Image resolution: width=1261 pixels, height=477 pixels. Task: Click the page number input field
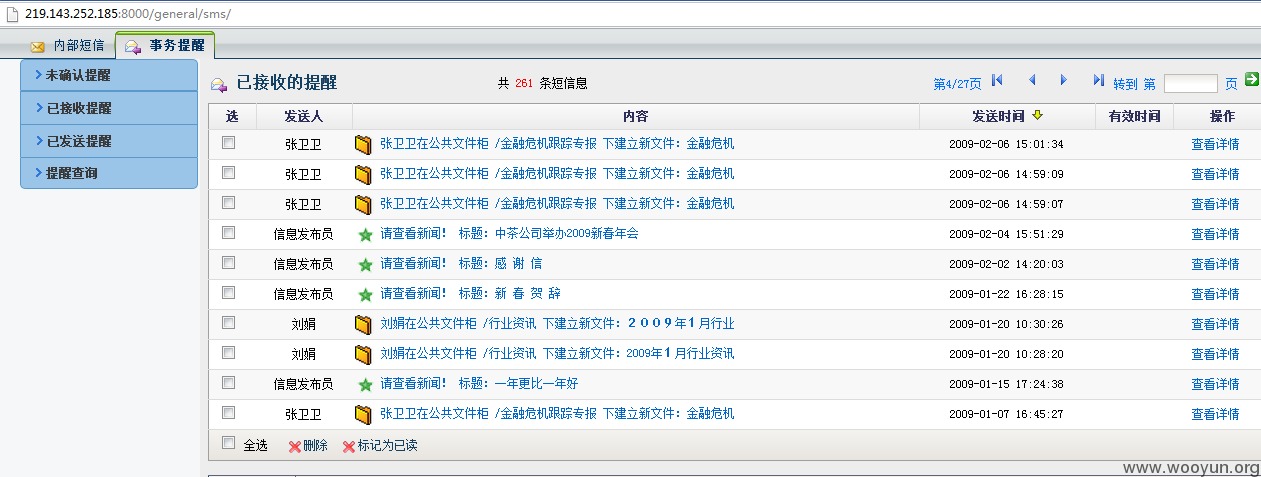pyautogui.click(x=1190, y=84)
